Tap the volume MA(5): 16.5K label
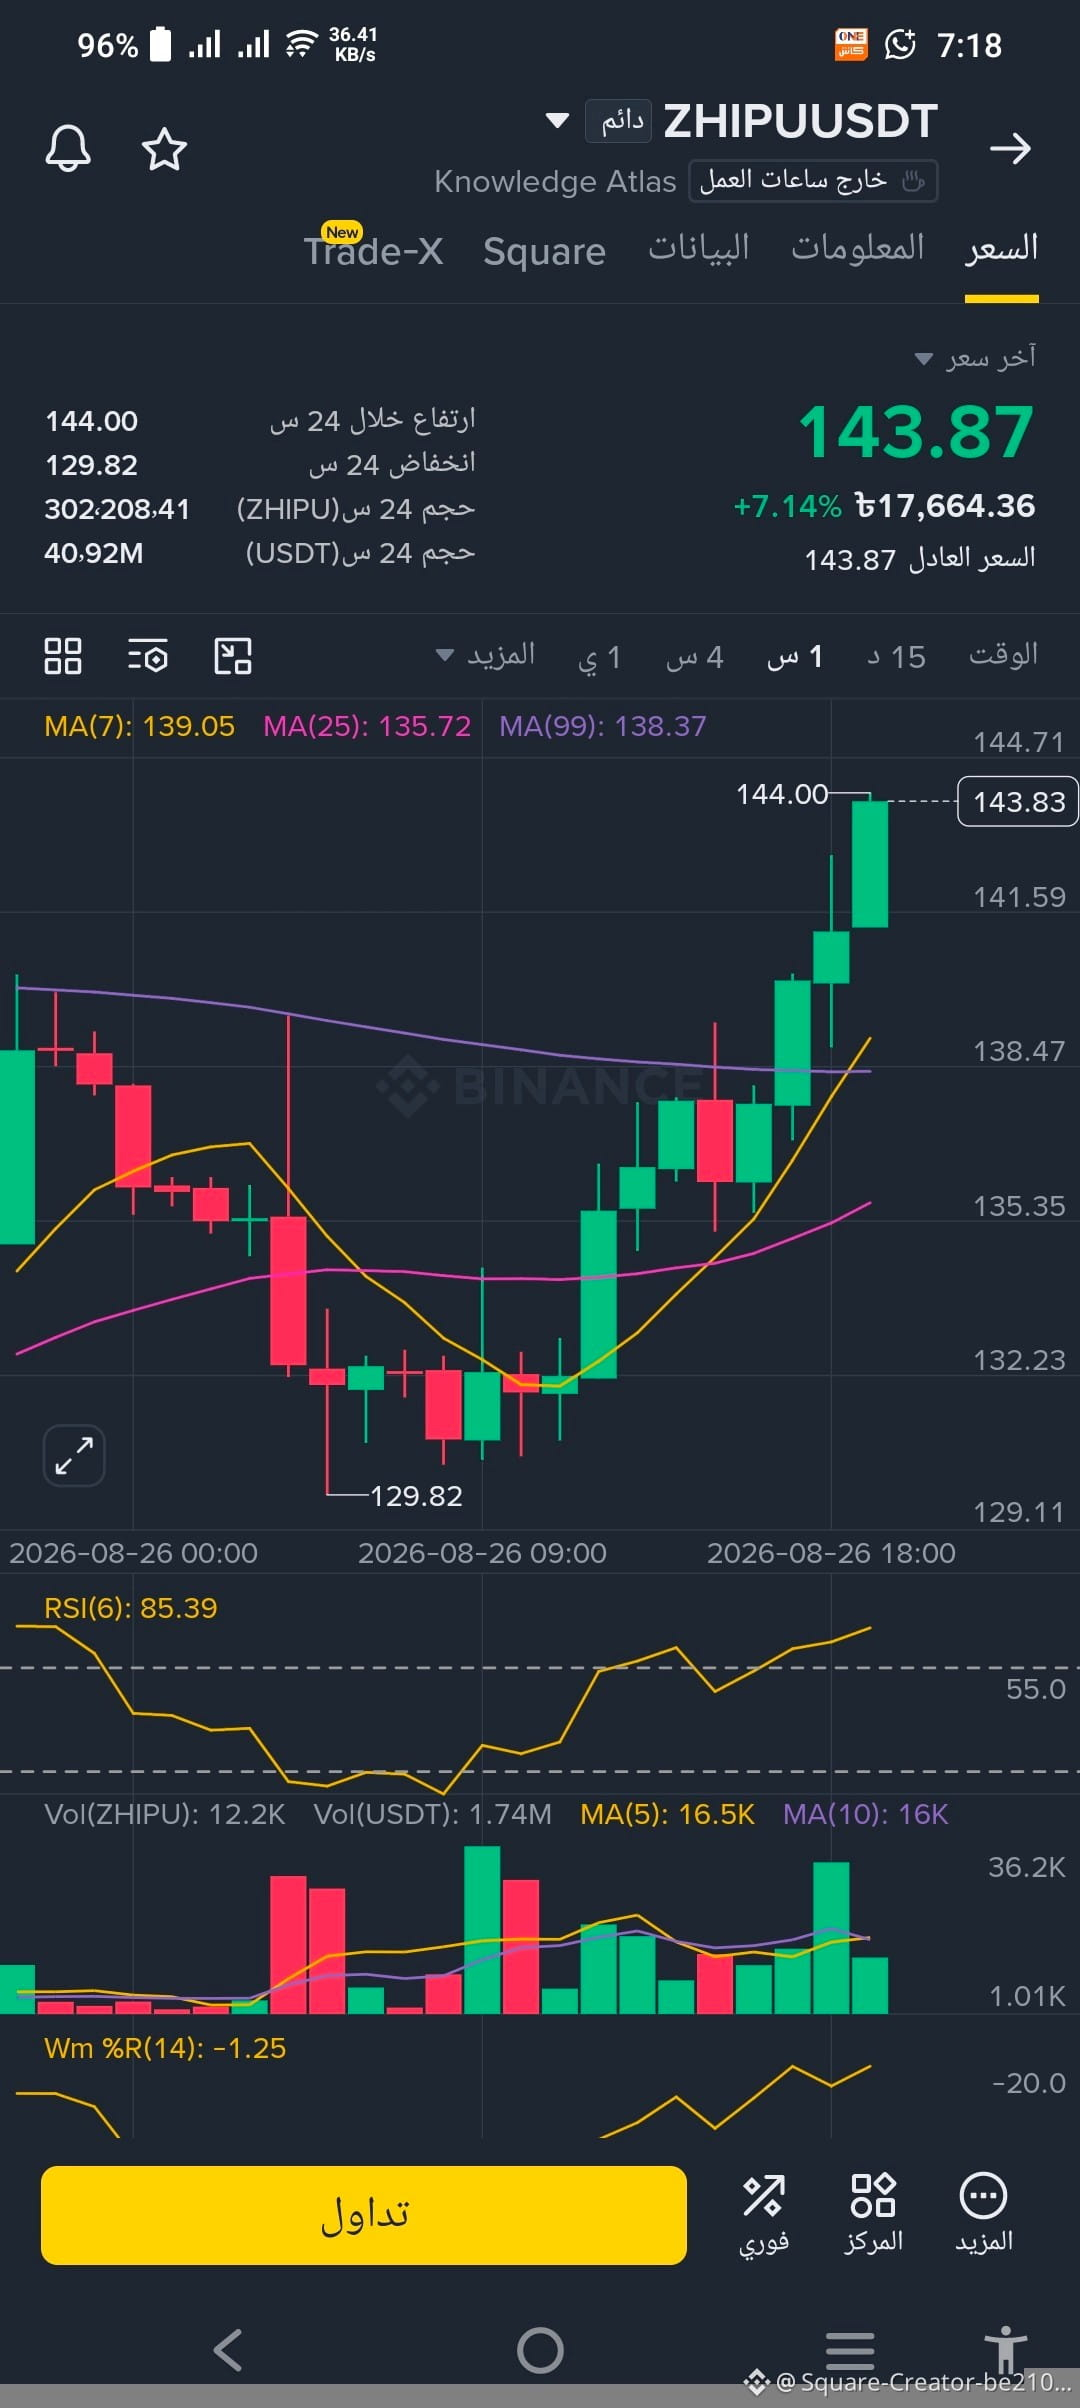The image size is (1080, 2408). click(667, 1814)
